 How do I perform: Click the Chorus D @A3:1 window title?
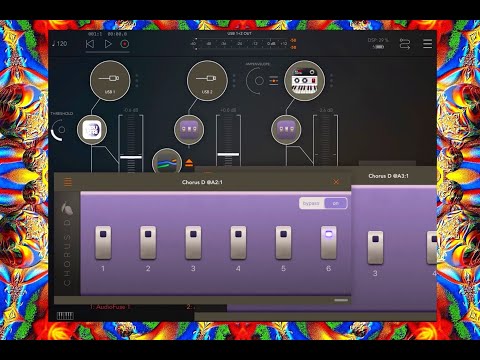pyautogui.click(x=388, y=176)
